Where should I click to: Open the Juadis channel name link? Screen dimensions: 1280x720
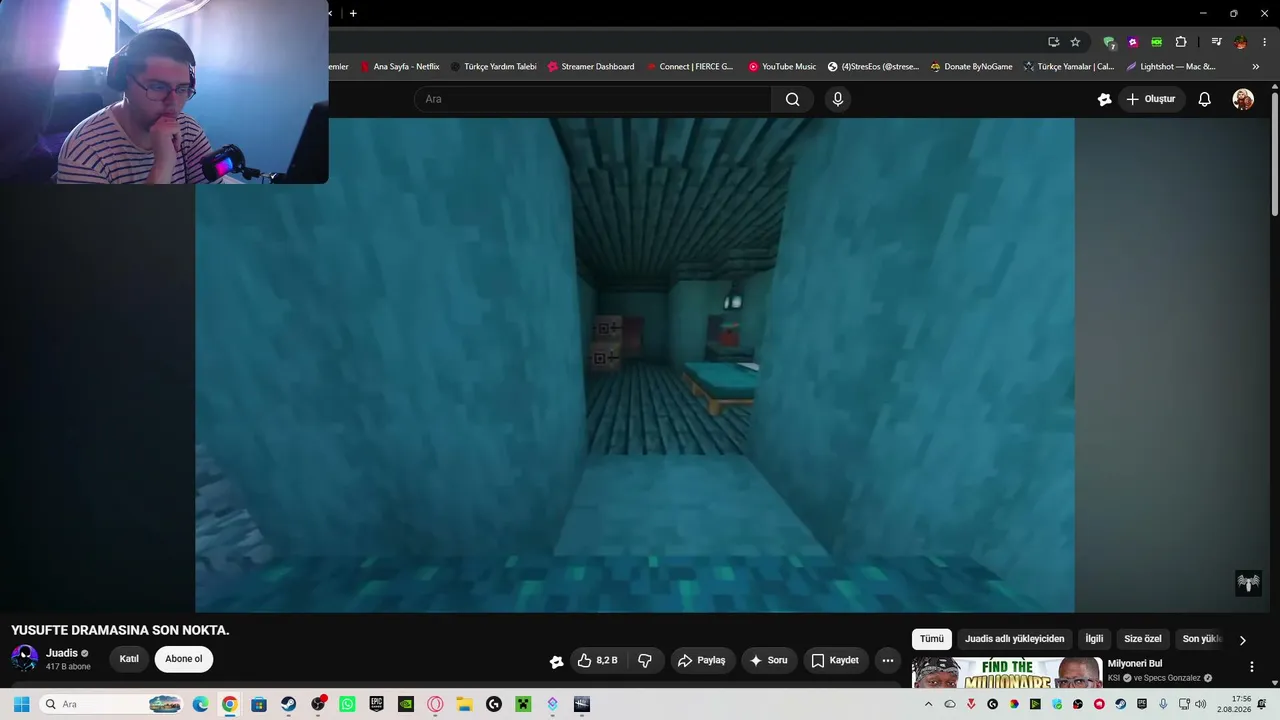[62, 653]
